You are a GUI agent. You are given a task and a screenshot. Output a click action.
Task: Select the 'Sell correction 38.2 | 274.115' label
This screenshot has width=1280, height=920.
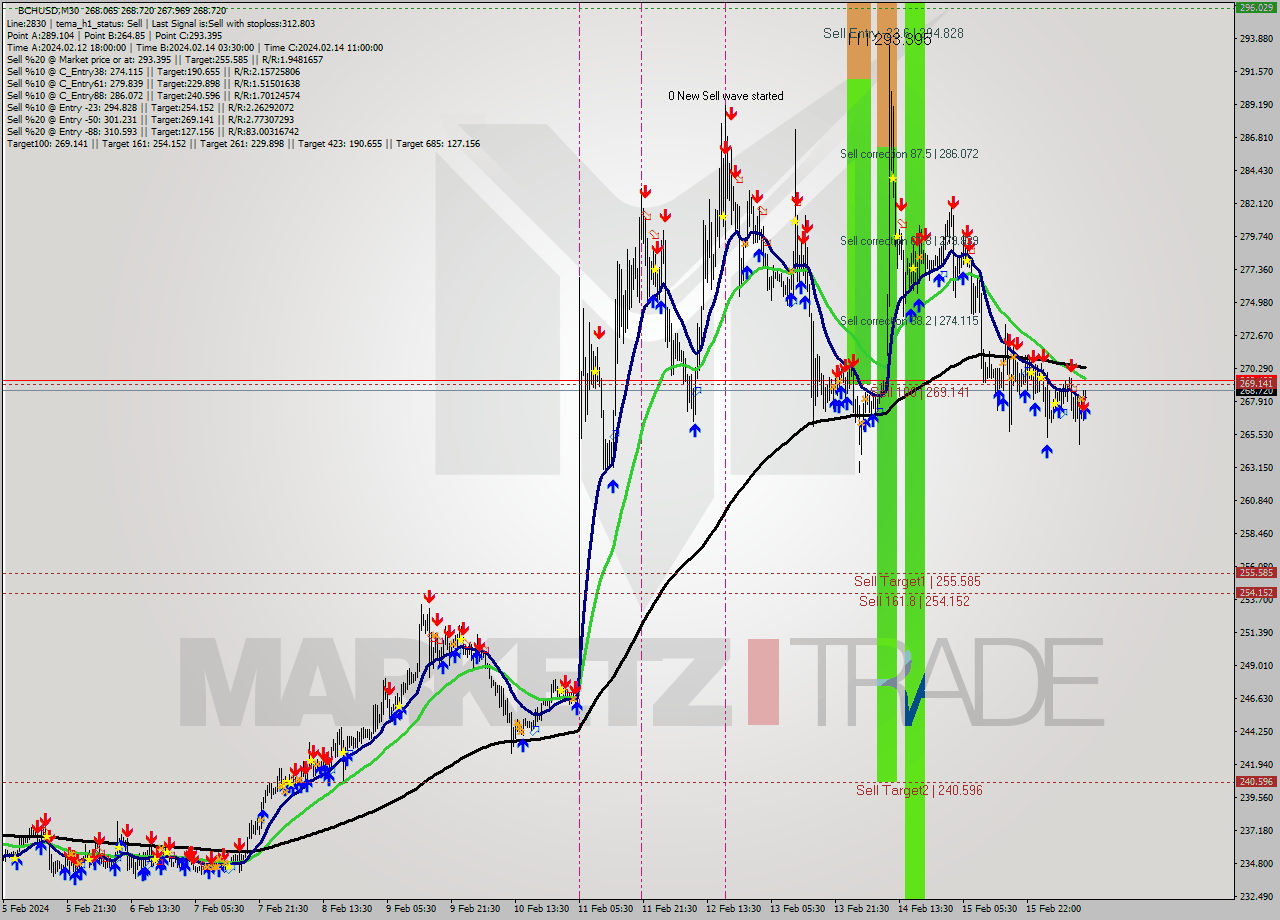click(x=909, y=321)
